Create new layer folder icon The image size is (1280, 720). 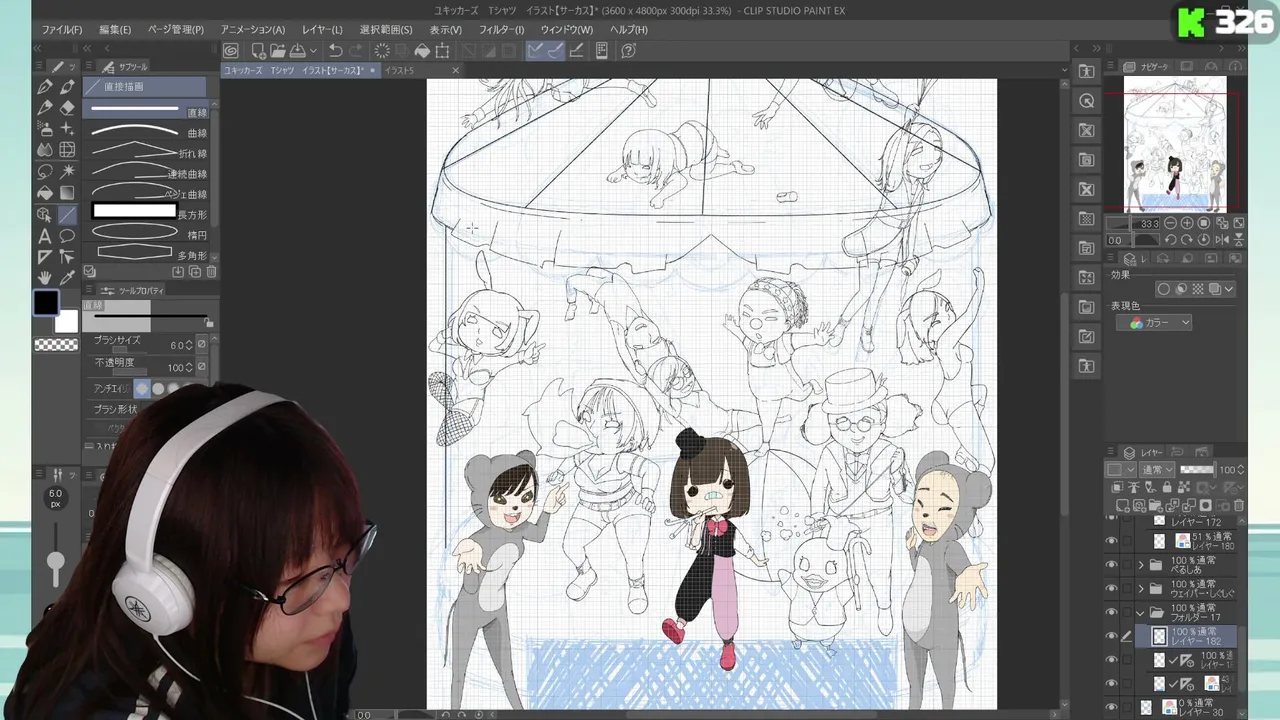1156,506
